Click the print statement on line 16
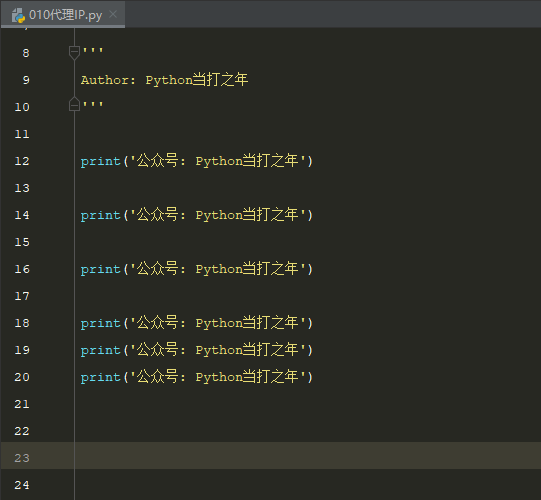The image size is (541, 500). 197,269
